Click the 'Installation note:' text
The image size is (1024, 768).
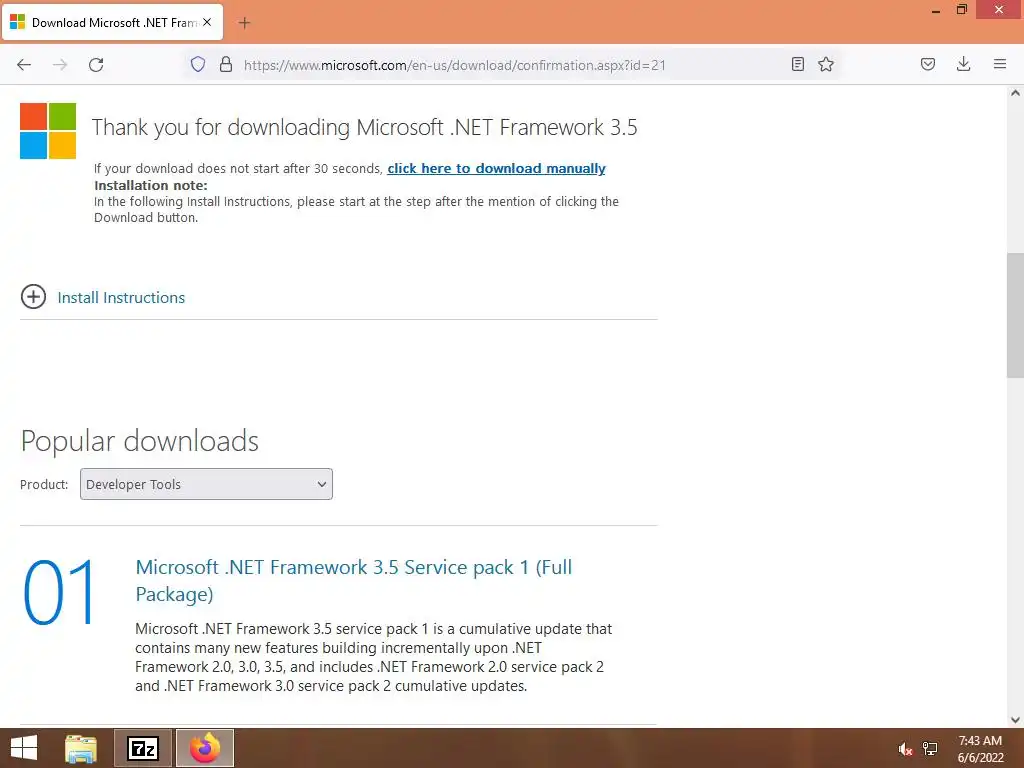point(151,185)
